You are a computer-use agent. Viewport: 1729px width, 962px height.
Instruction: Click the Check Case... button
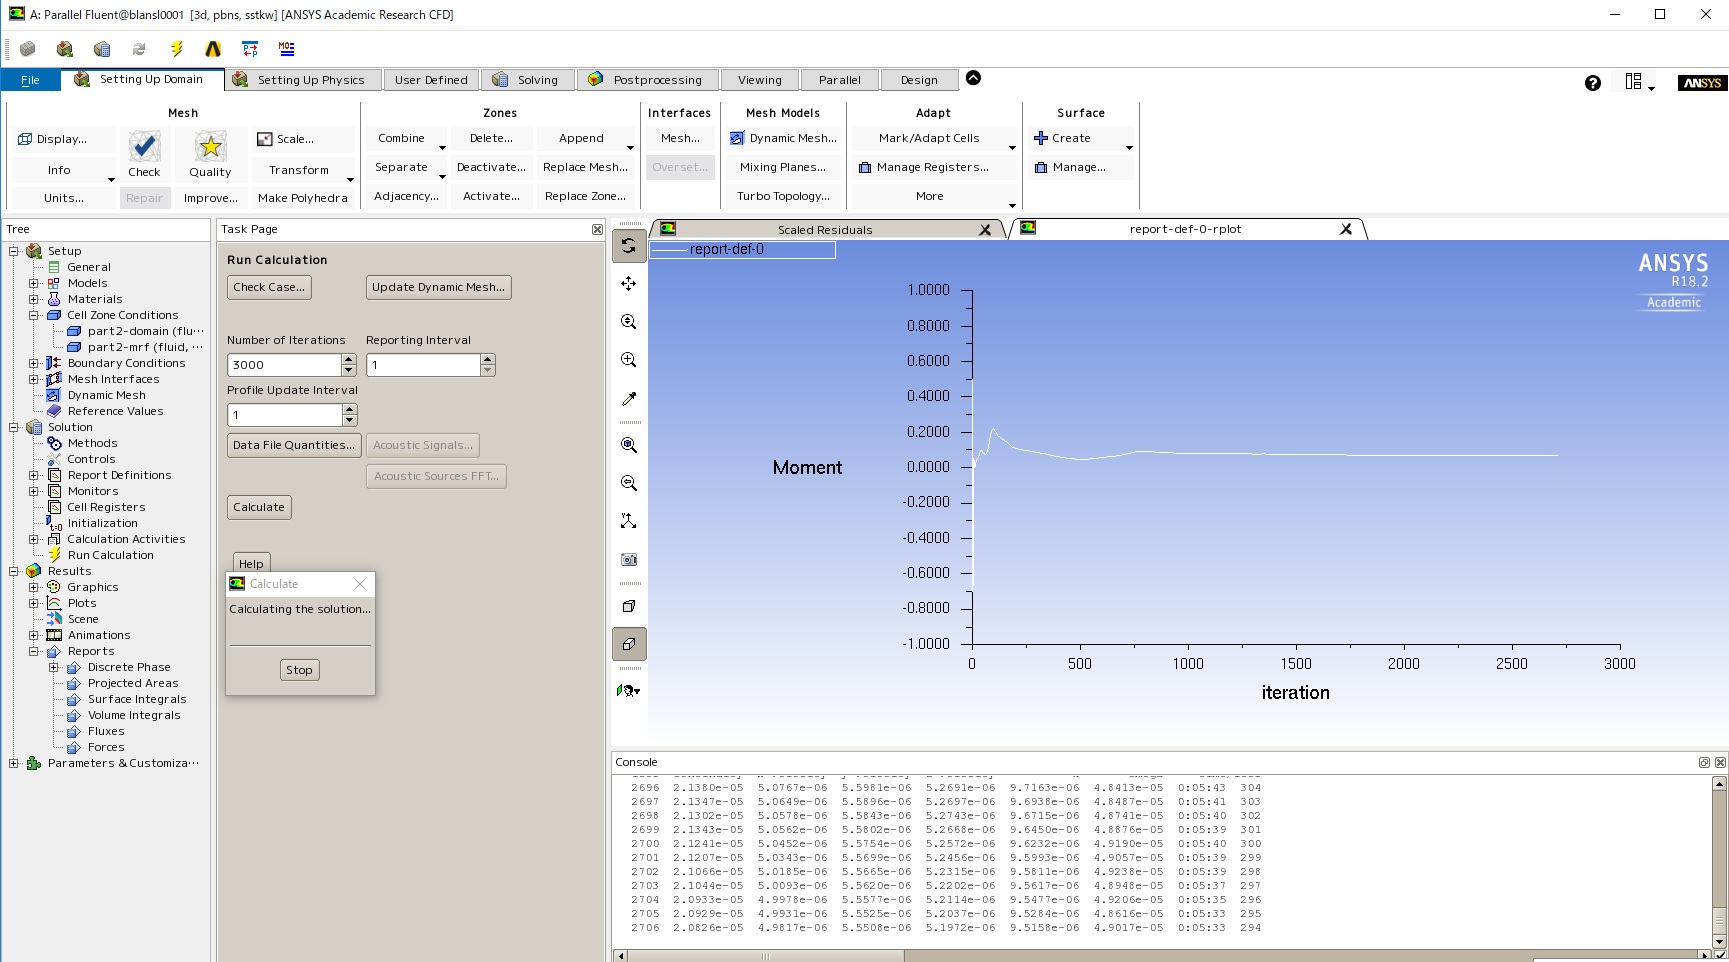[x=269, y=287]
